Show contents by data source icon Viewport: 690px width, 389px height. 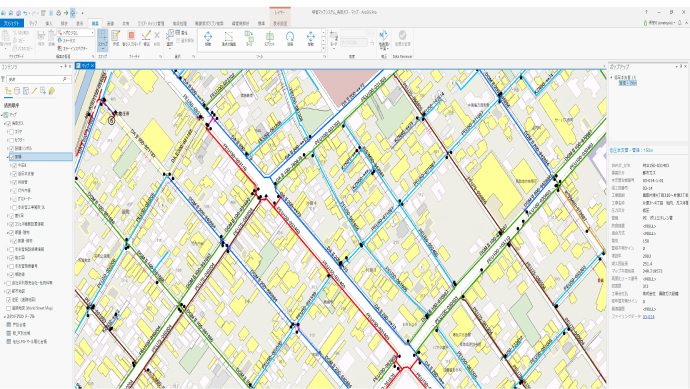[17, 91]
